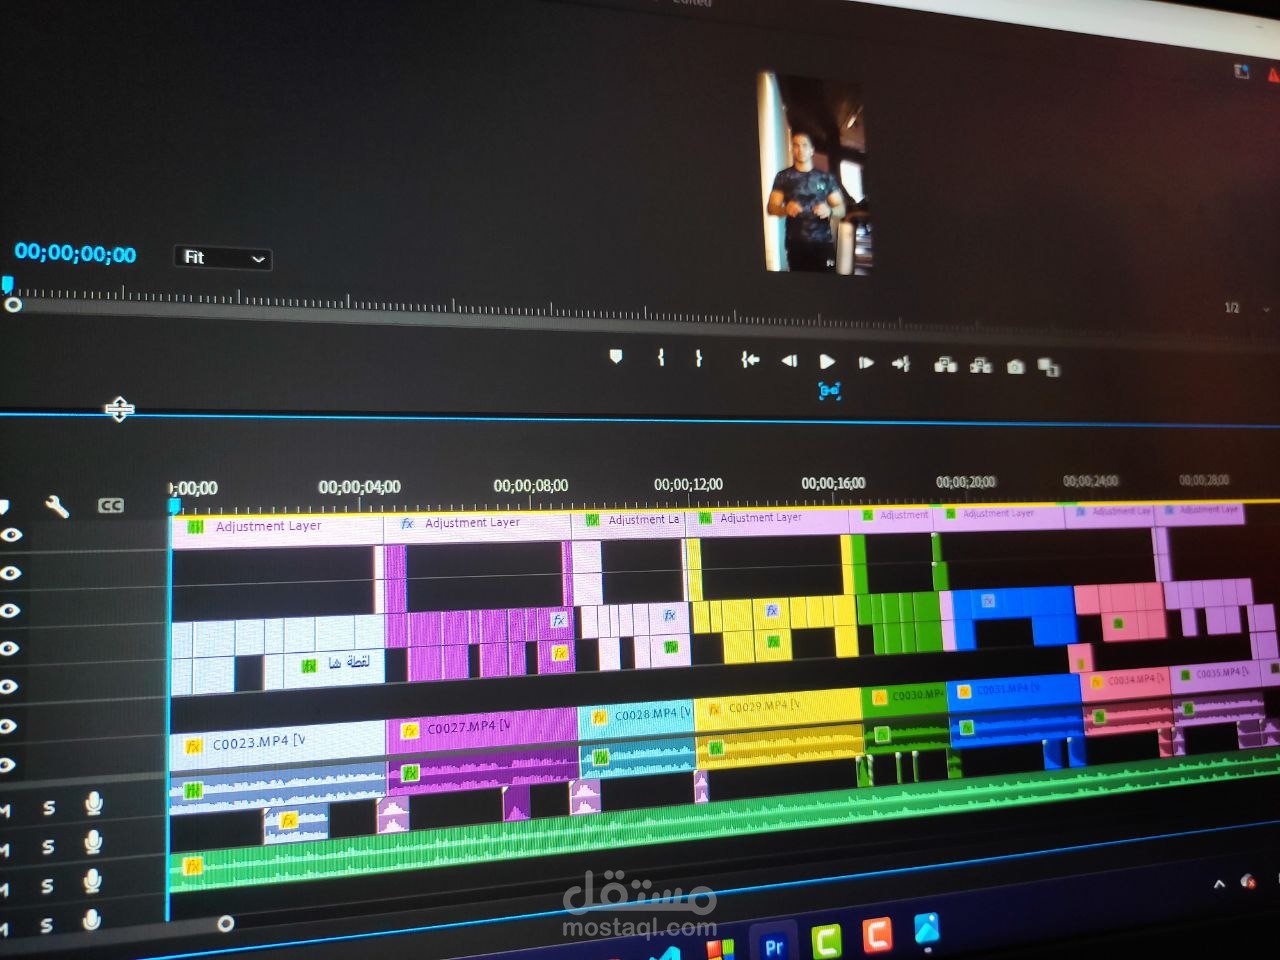Toggle eye on second video track from top

(10, 573)
